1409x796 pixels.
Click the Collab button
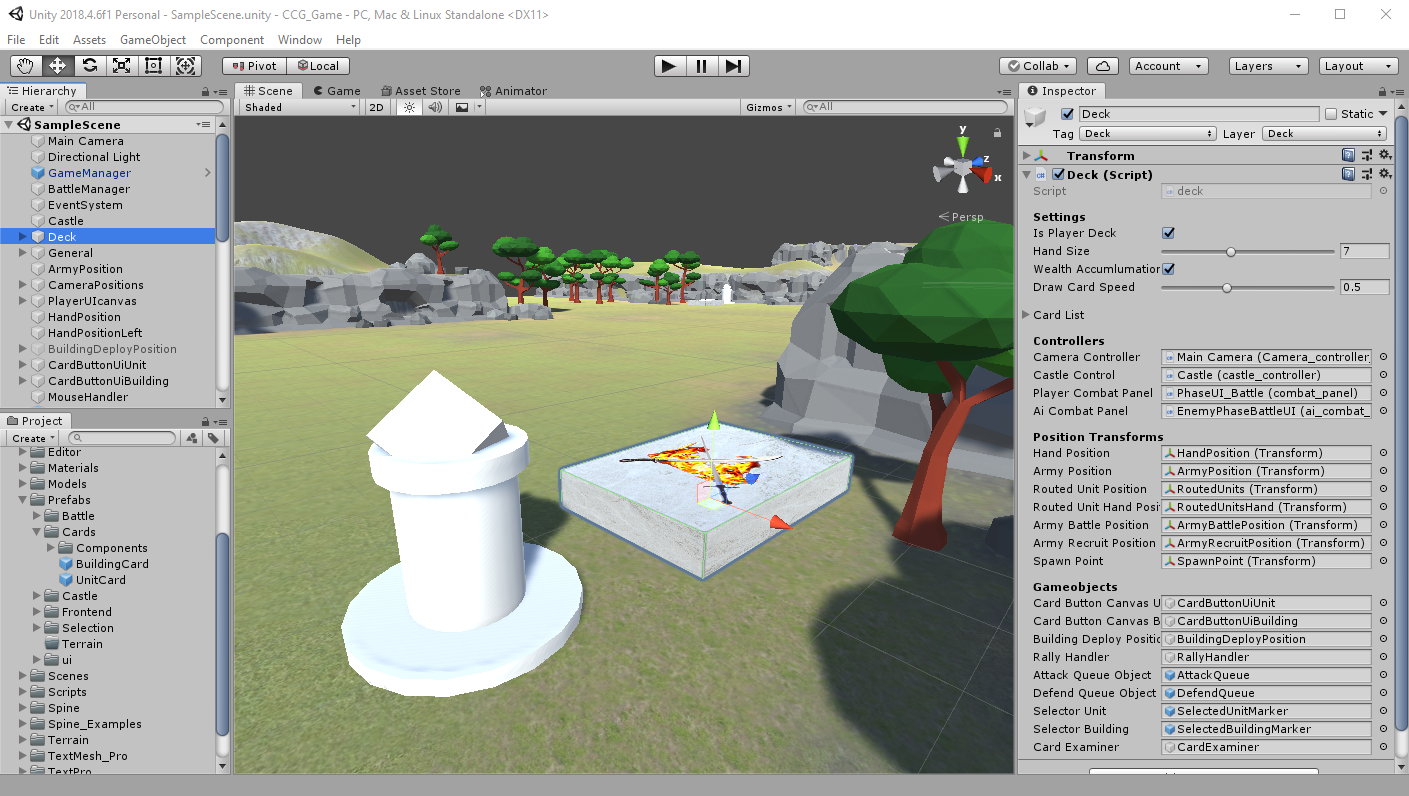coord(1038,66)
